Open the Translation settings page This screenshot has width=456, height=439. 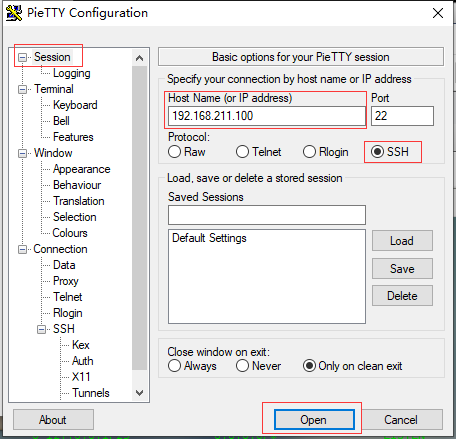point(79,201)
